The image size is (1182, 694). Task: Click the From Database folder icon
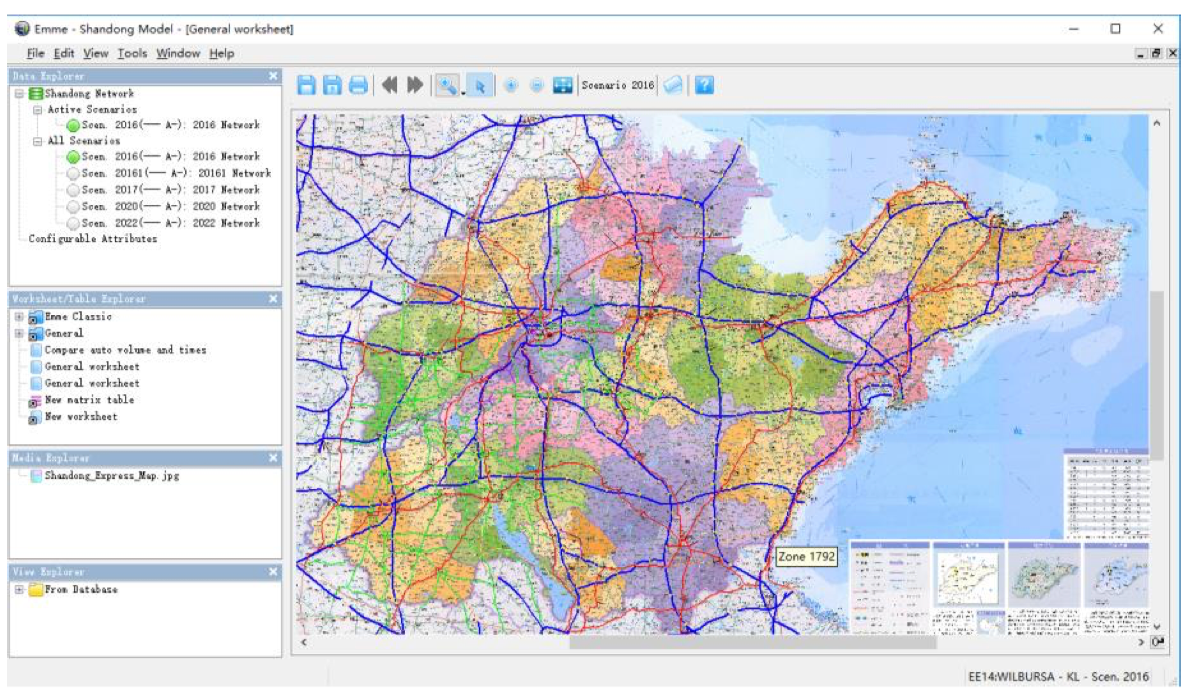point(35,589)
